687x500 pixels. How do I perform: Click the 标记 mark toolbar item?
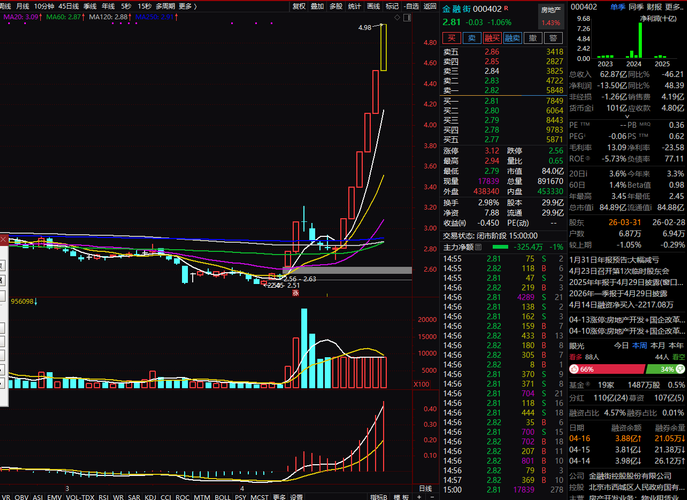tap(392, 6)
